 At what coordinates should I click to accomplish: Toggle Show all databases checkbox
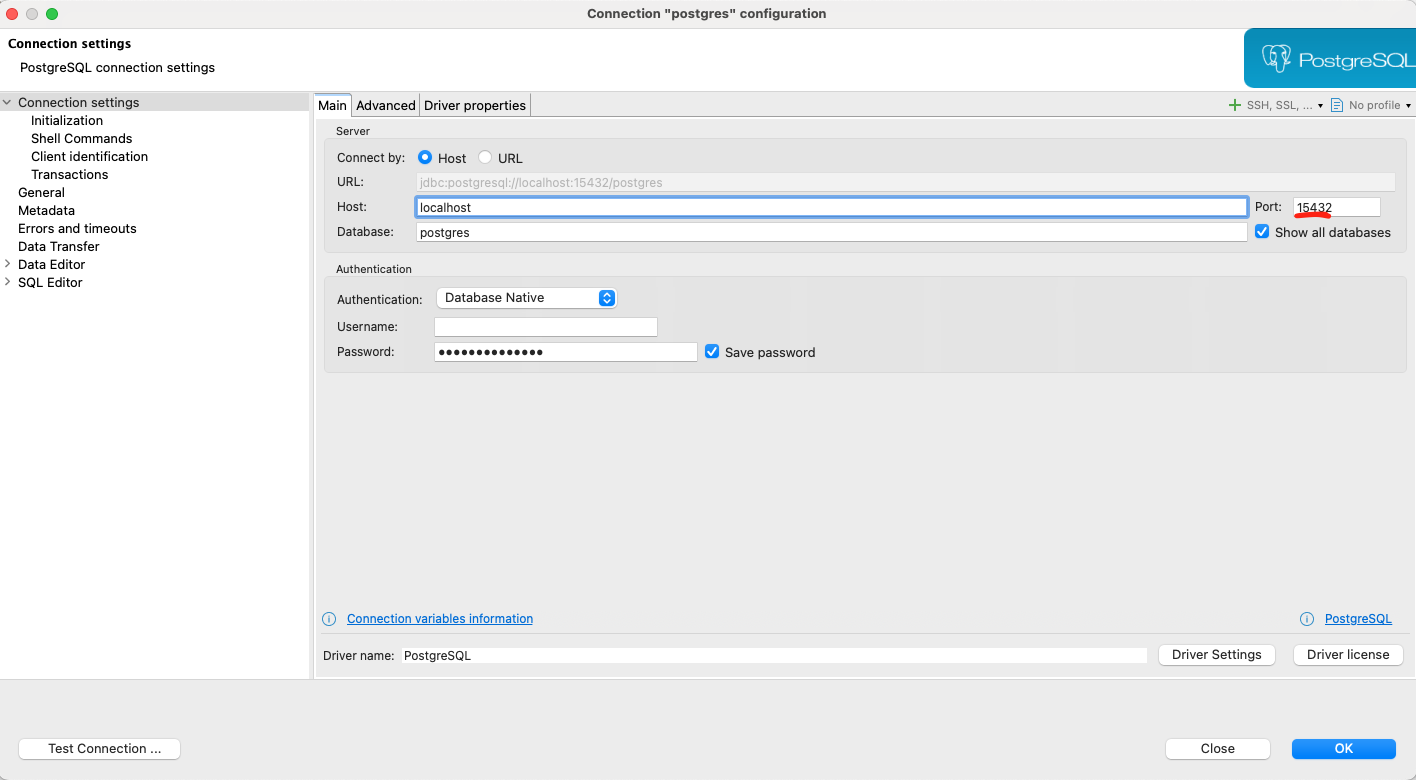coord(1262,231)
